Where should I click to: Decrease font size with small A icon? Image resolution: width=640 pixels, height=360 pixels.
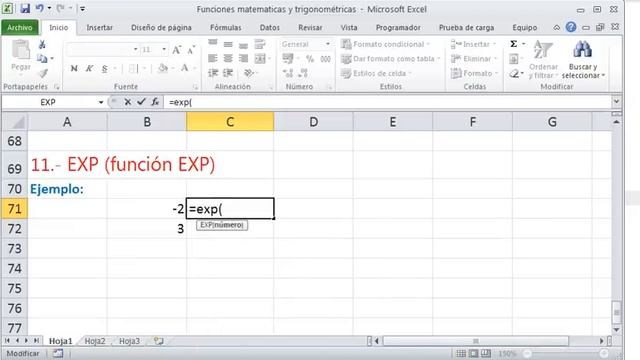click(x=191, y=50)
